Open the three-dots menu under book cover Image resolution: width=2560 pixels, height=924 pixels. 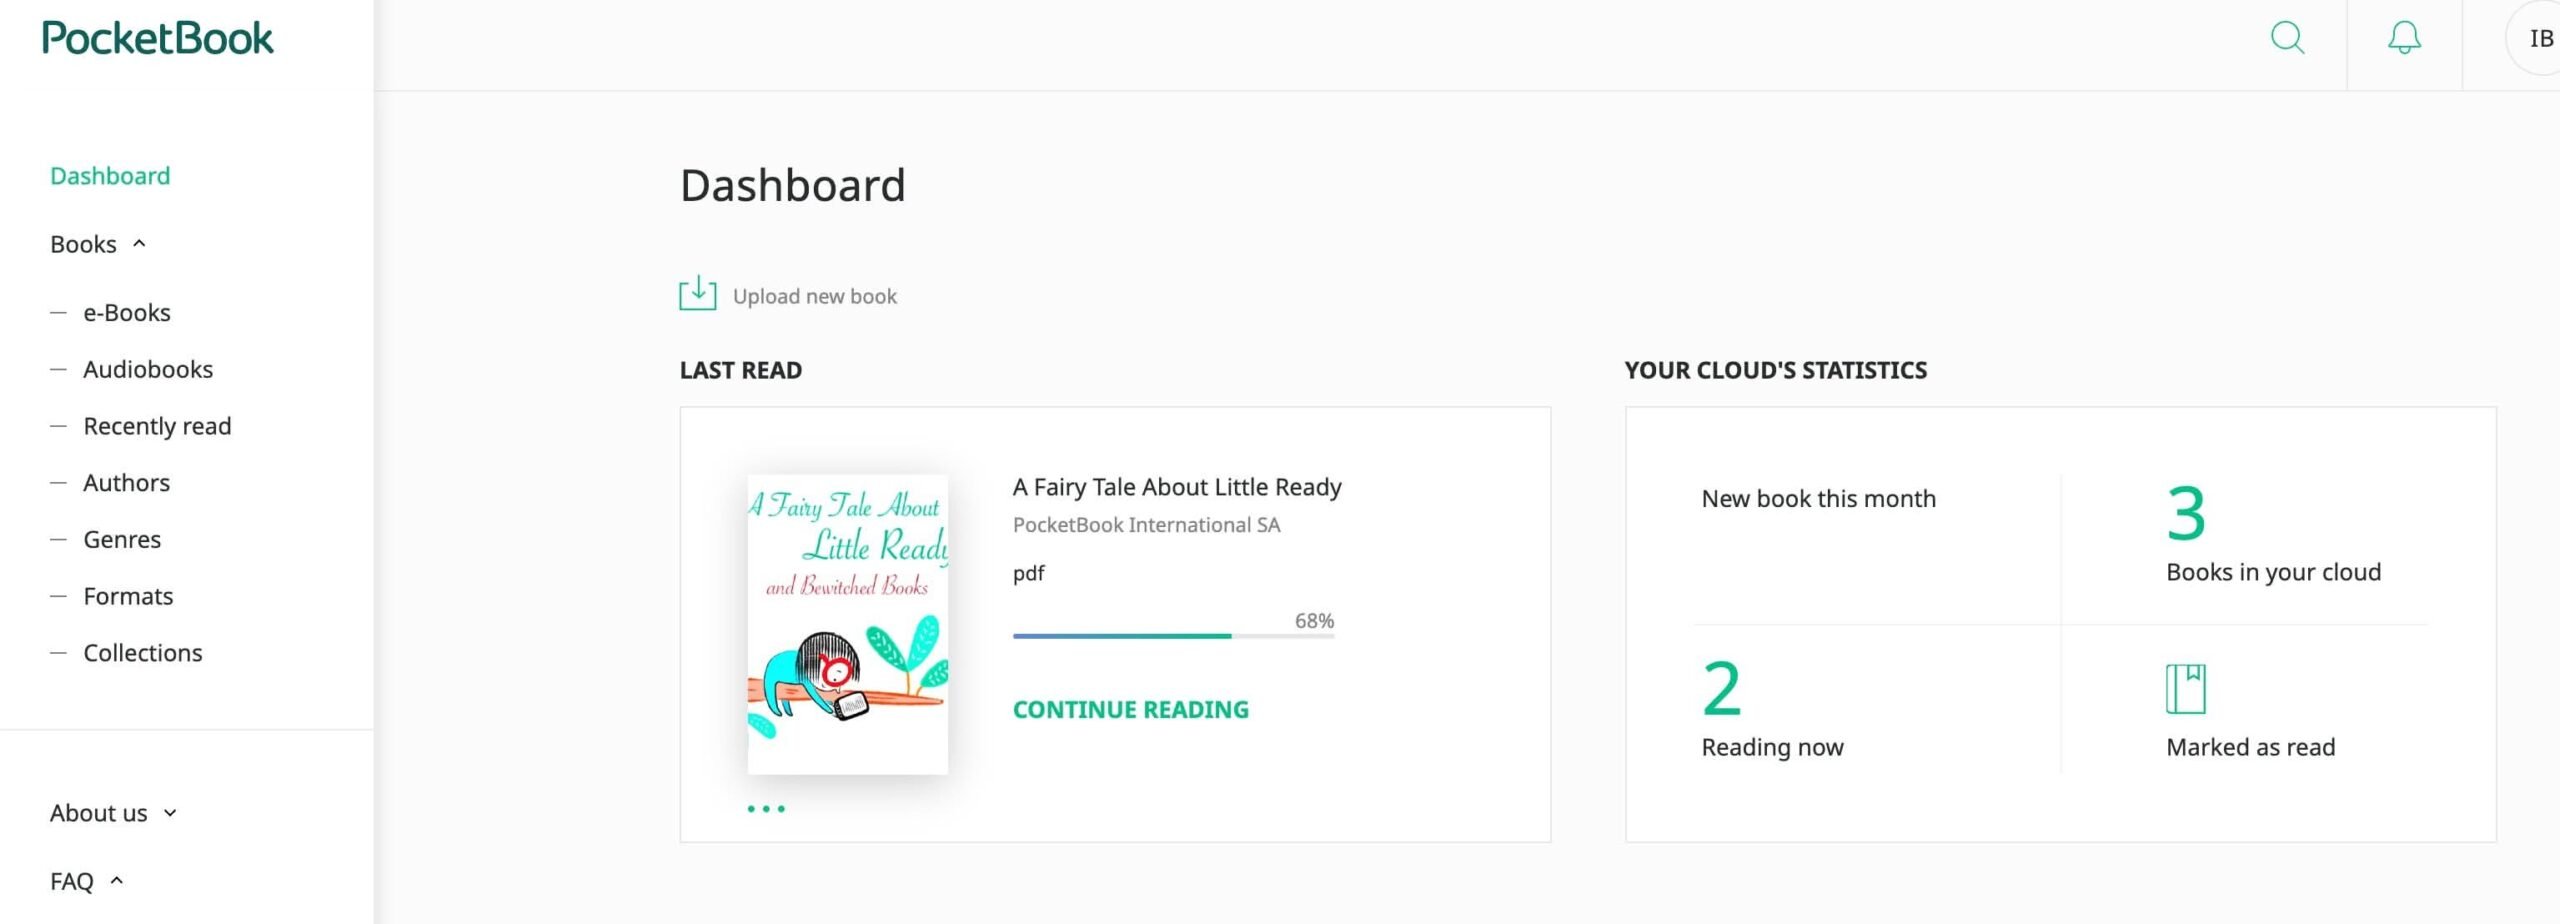[x=766, y=809]
